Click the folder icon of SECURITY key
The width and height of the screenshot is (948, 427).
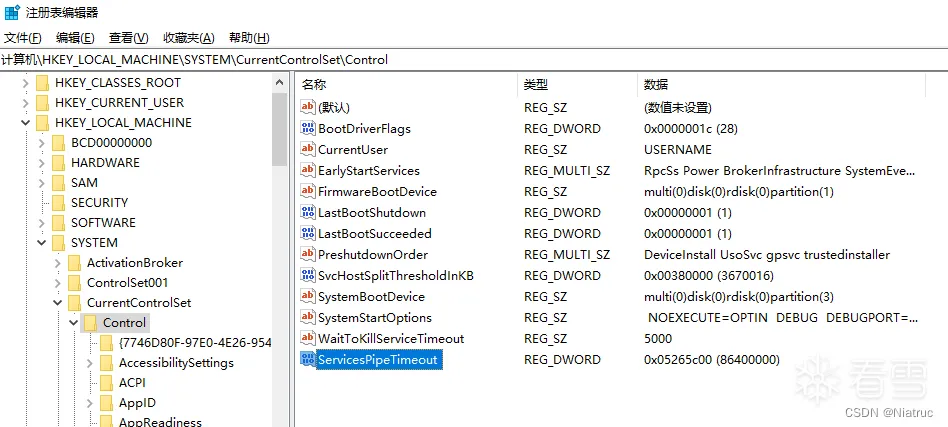click(x=59, y=203)
